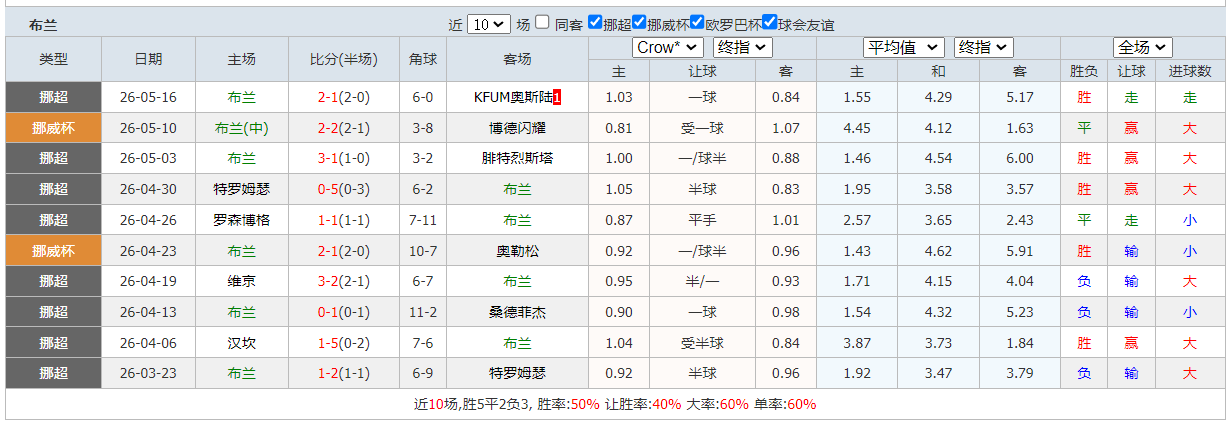Screen dimensions: 1227x422
Task: Click the 类型 column header
Action: [x=54, y=59]
